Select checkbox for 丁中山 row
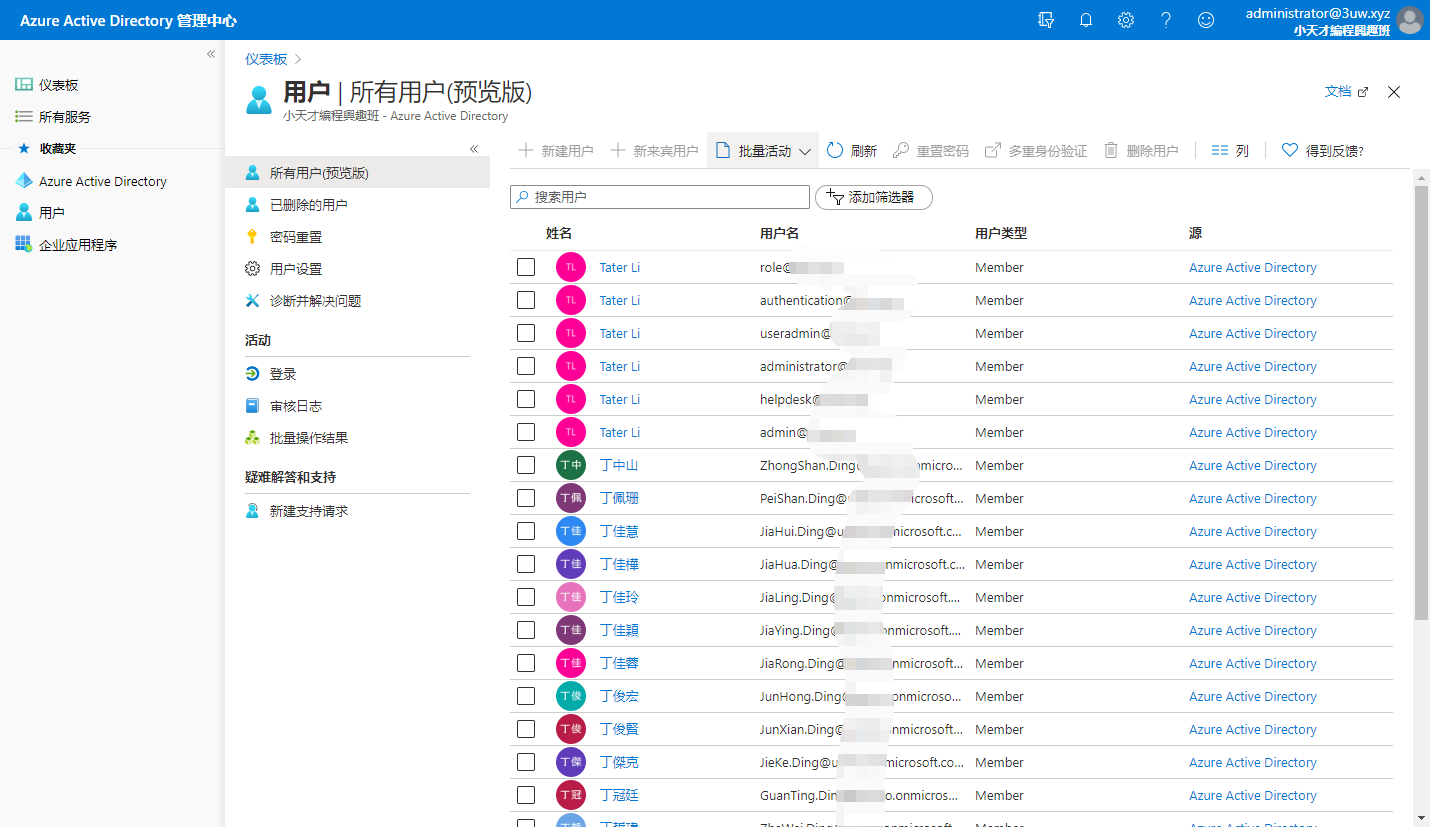The width and height of the screenshot is (1430, 827). pyautogui.click(x=526, y=465)
